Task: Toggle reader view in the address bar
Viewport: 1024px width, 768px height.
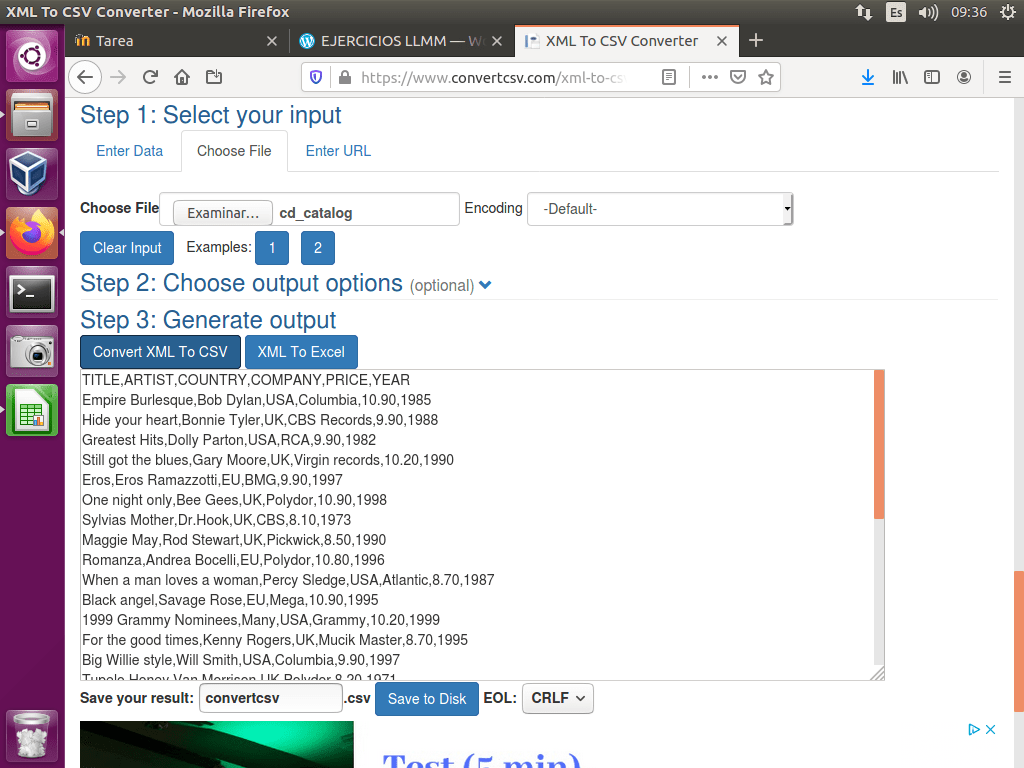Action: click(669, 77)
